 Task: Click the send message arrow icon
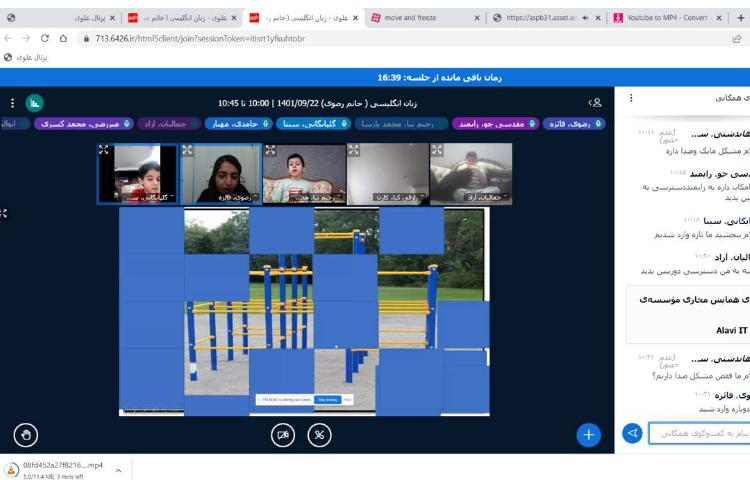tap(631, 433)
